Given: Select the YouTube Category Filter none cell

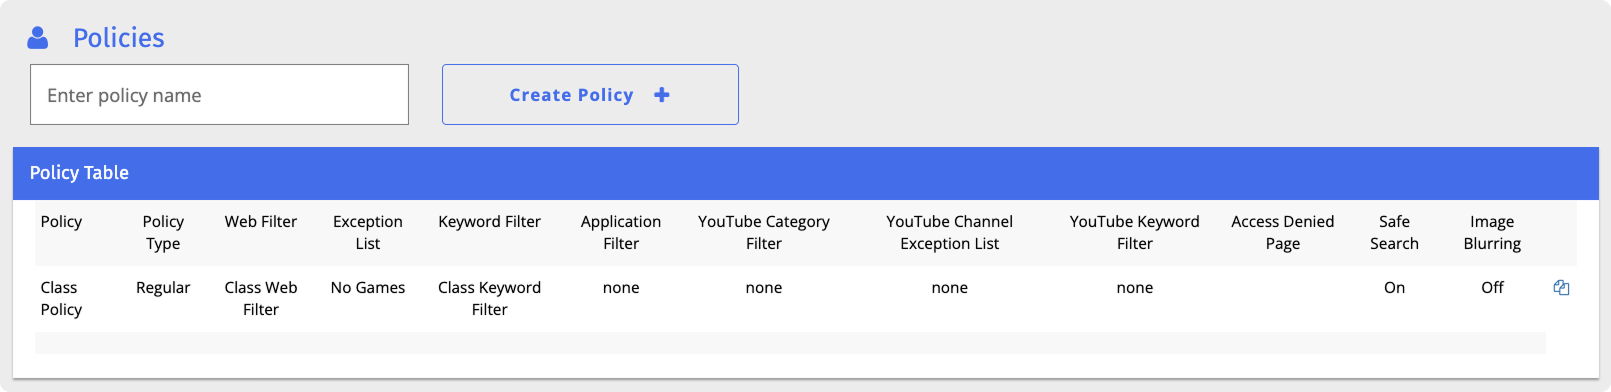Looking at the screenshot, I should 764,288.
